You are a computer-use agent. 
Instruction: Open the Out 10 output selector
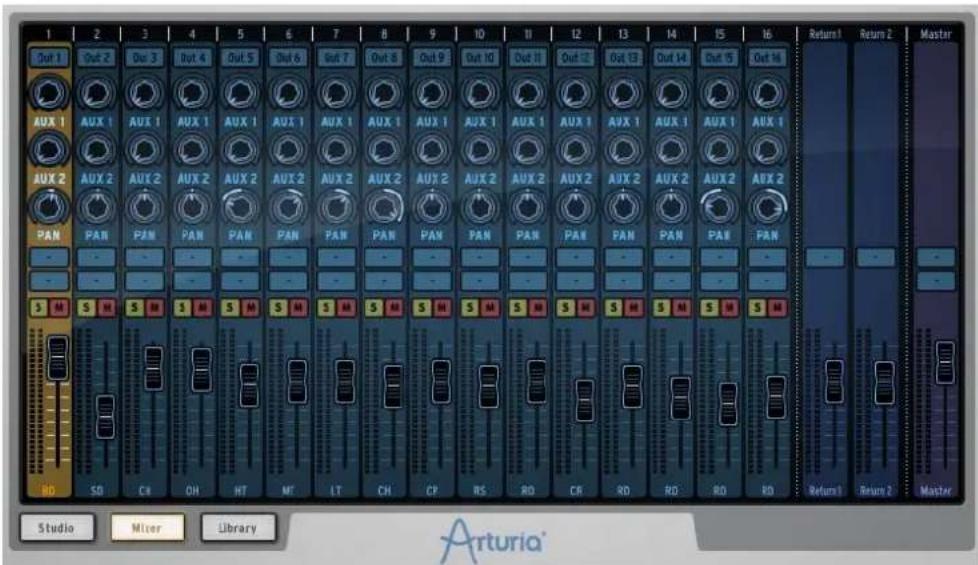coord(480,58)
